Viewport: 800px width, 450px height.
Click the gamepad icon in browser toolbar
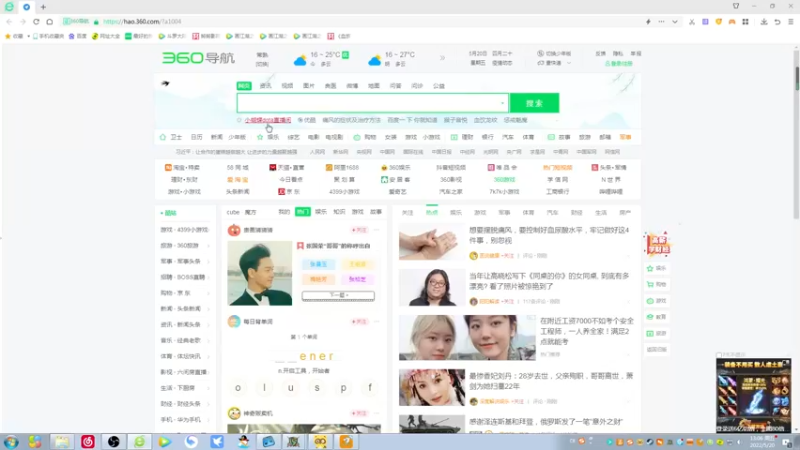point(732,21)
